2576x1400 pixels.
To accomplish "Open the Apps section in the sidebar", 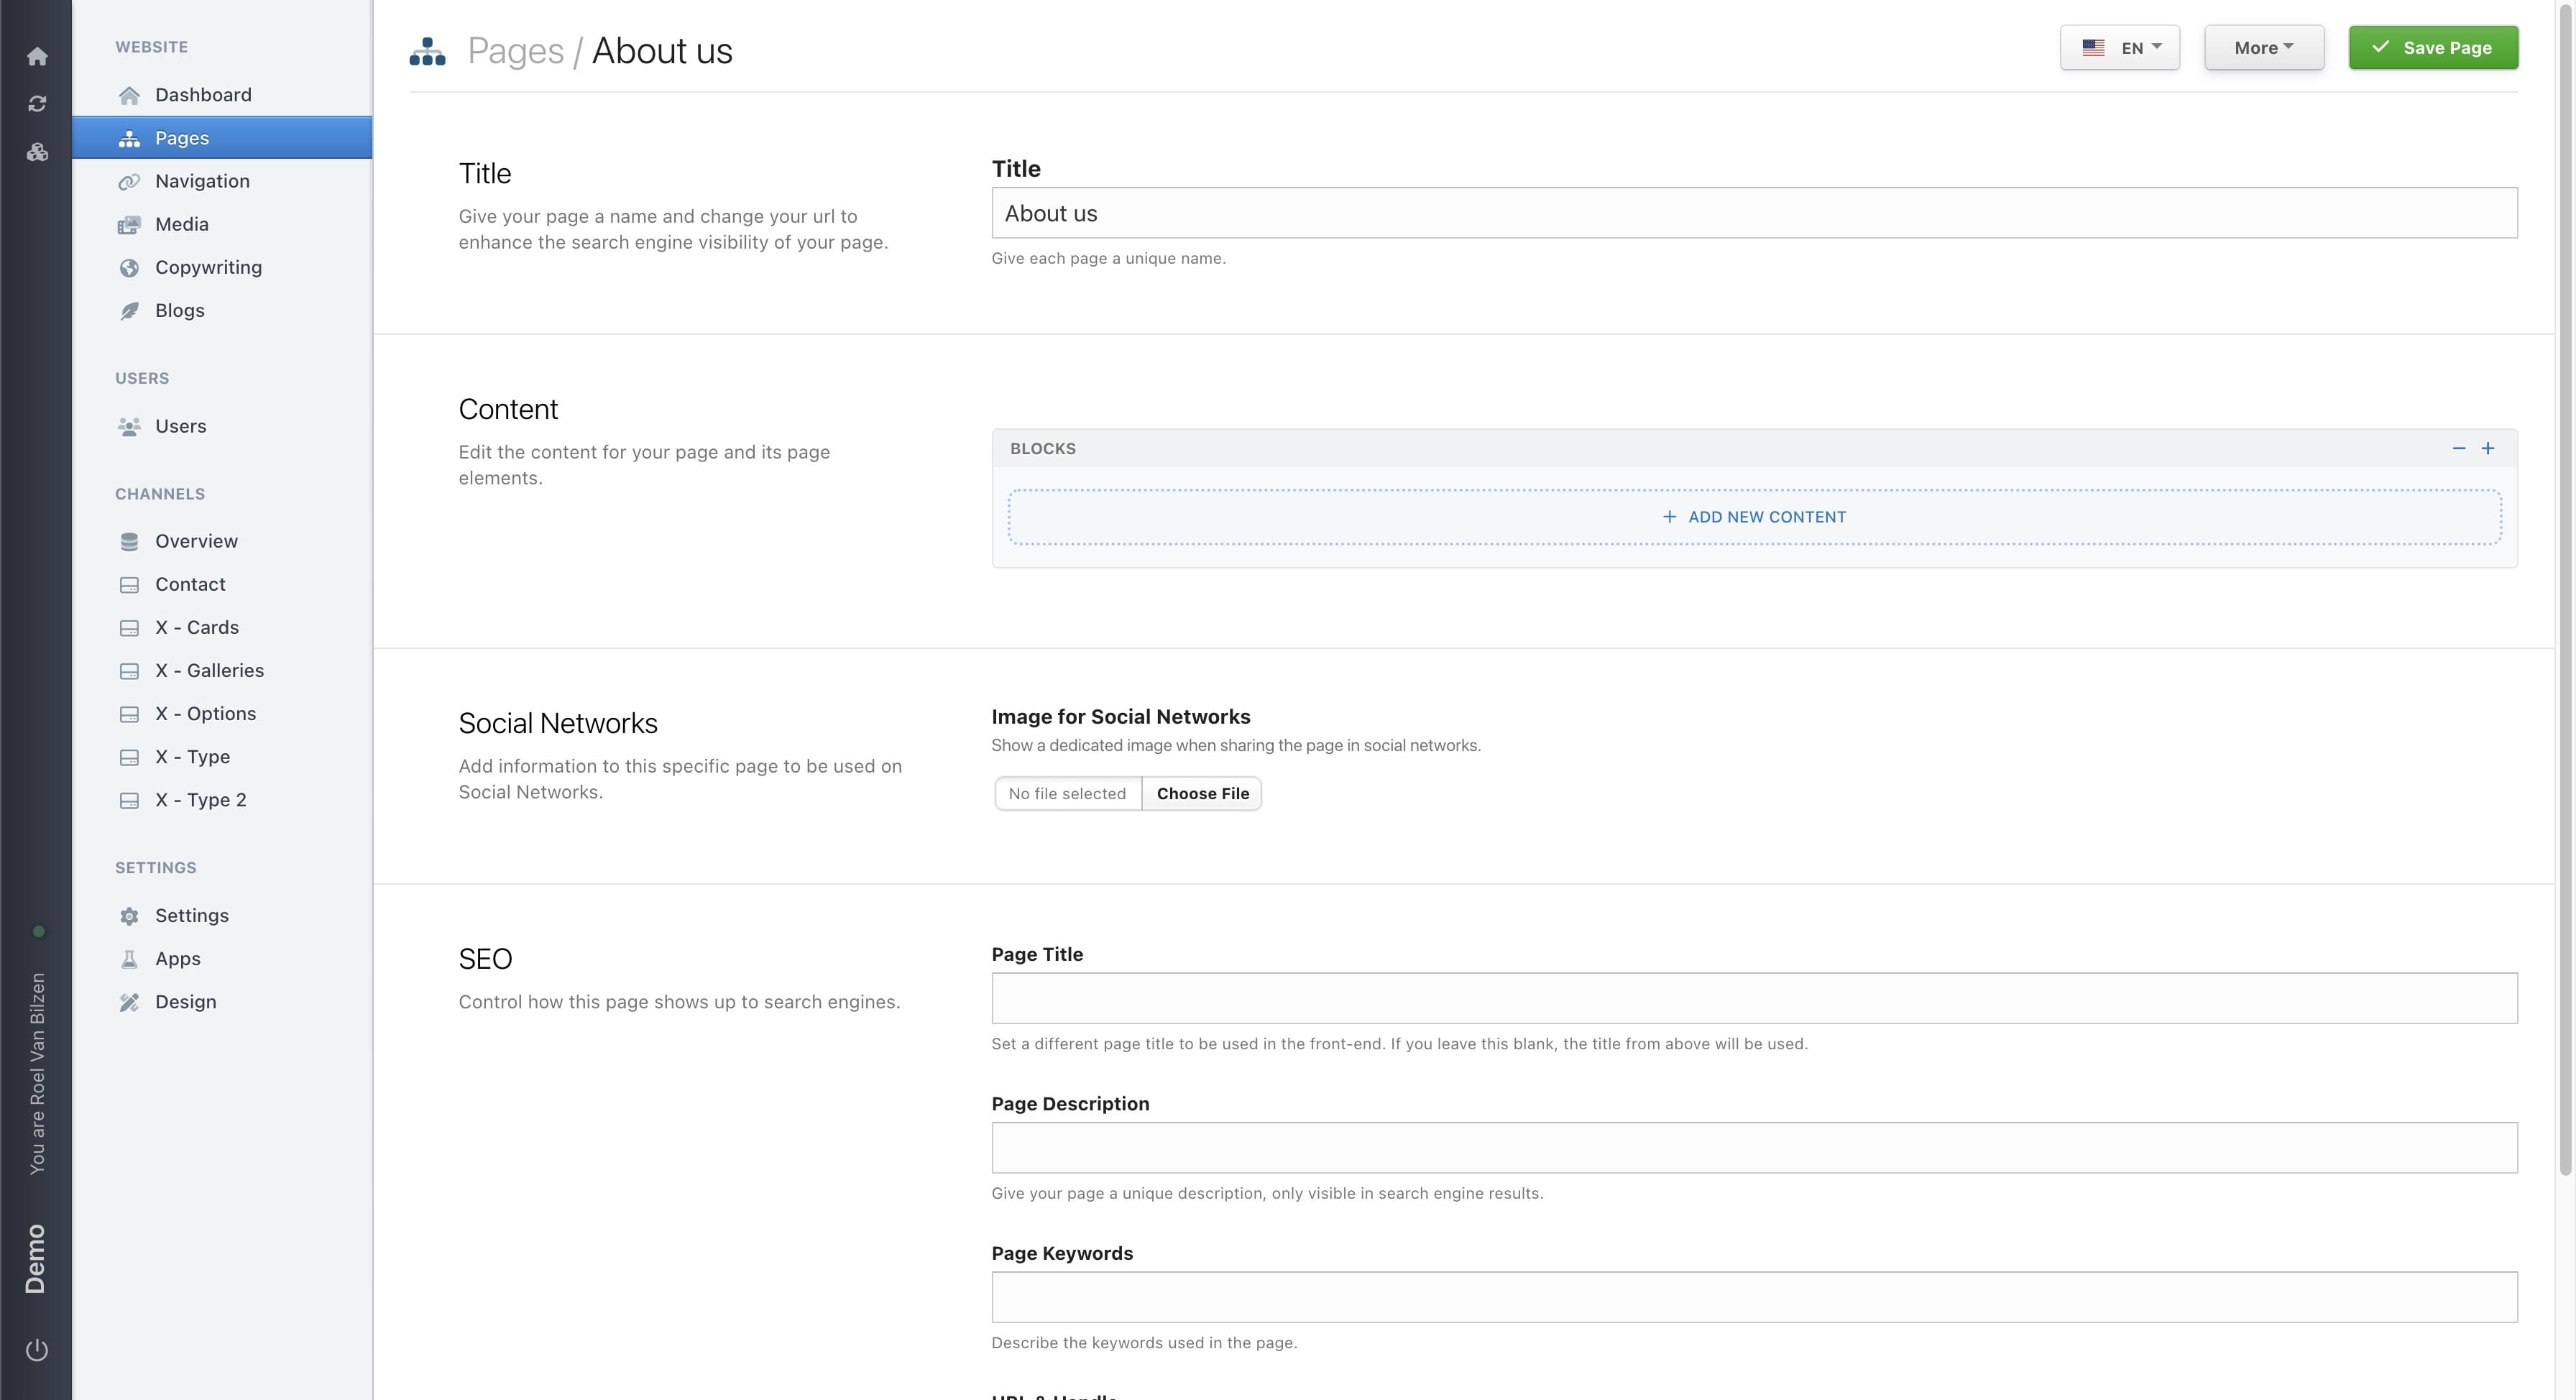I will pyautogui.click(x=178, y=958).
